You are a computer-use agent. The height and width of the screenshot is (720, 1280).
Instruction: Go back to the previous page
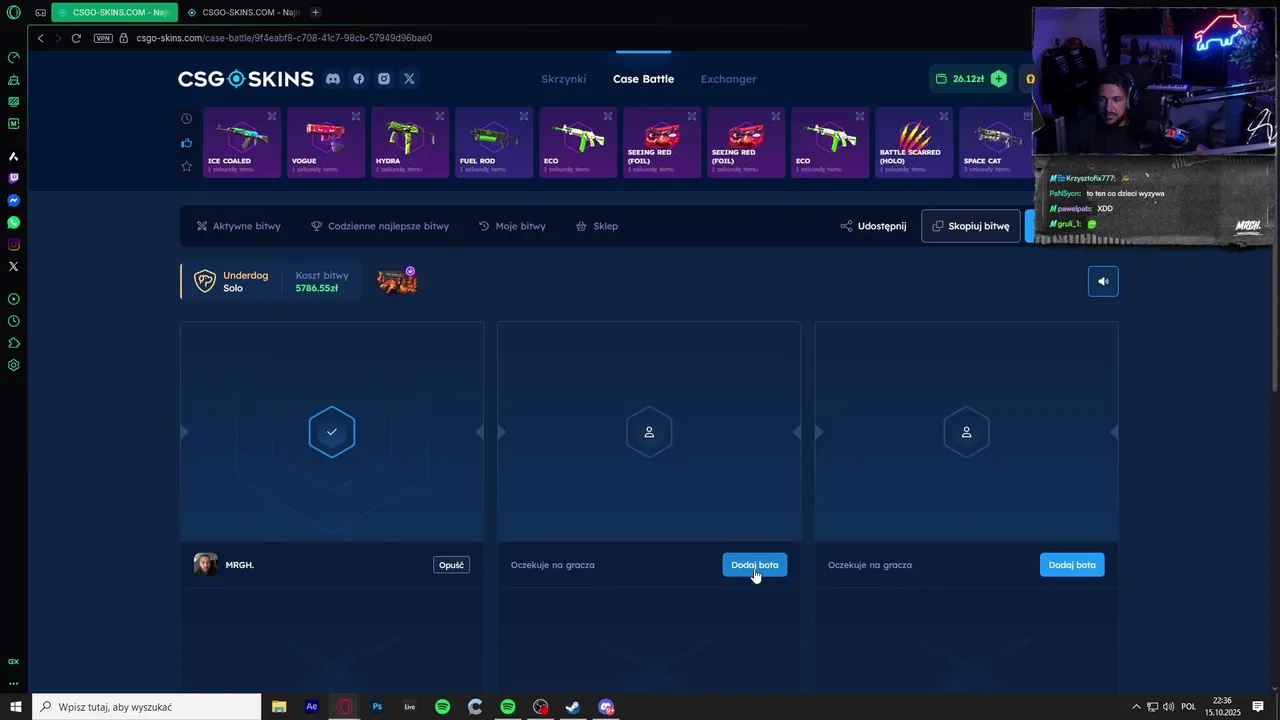41,38
